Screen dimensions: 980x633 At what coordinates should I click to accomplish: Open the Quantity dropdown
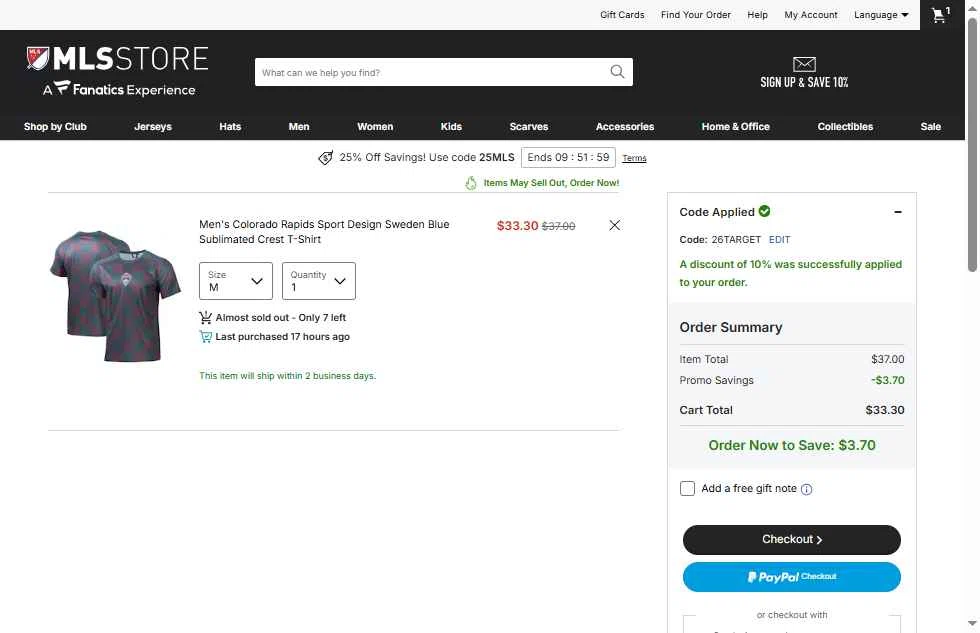point(319,281)
